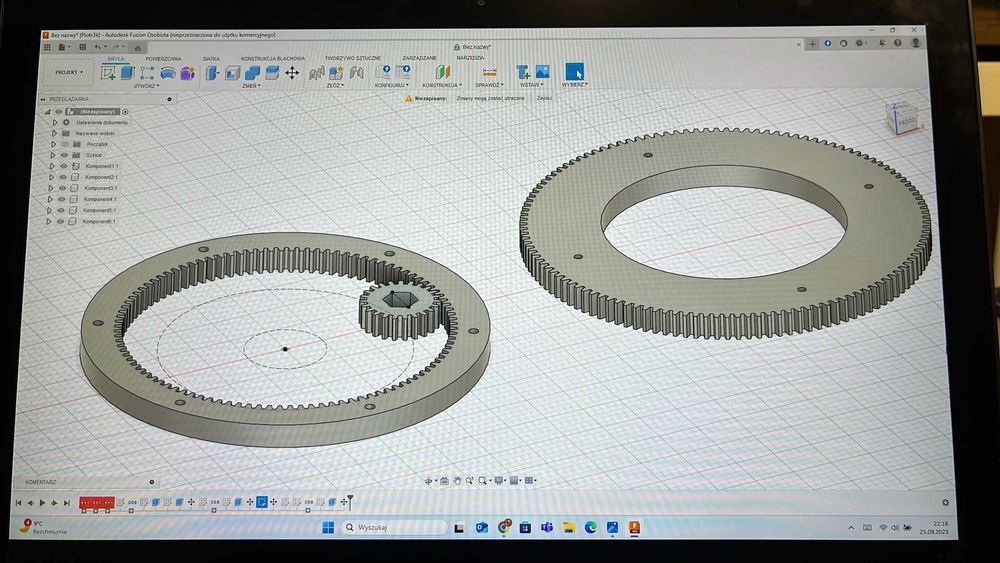Click the Press Pull tool icon
Image resolution: width=1000 pixels, height=563 pixels.
click(x=212, y=73)
